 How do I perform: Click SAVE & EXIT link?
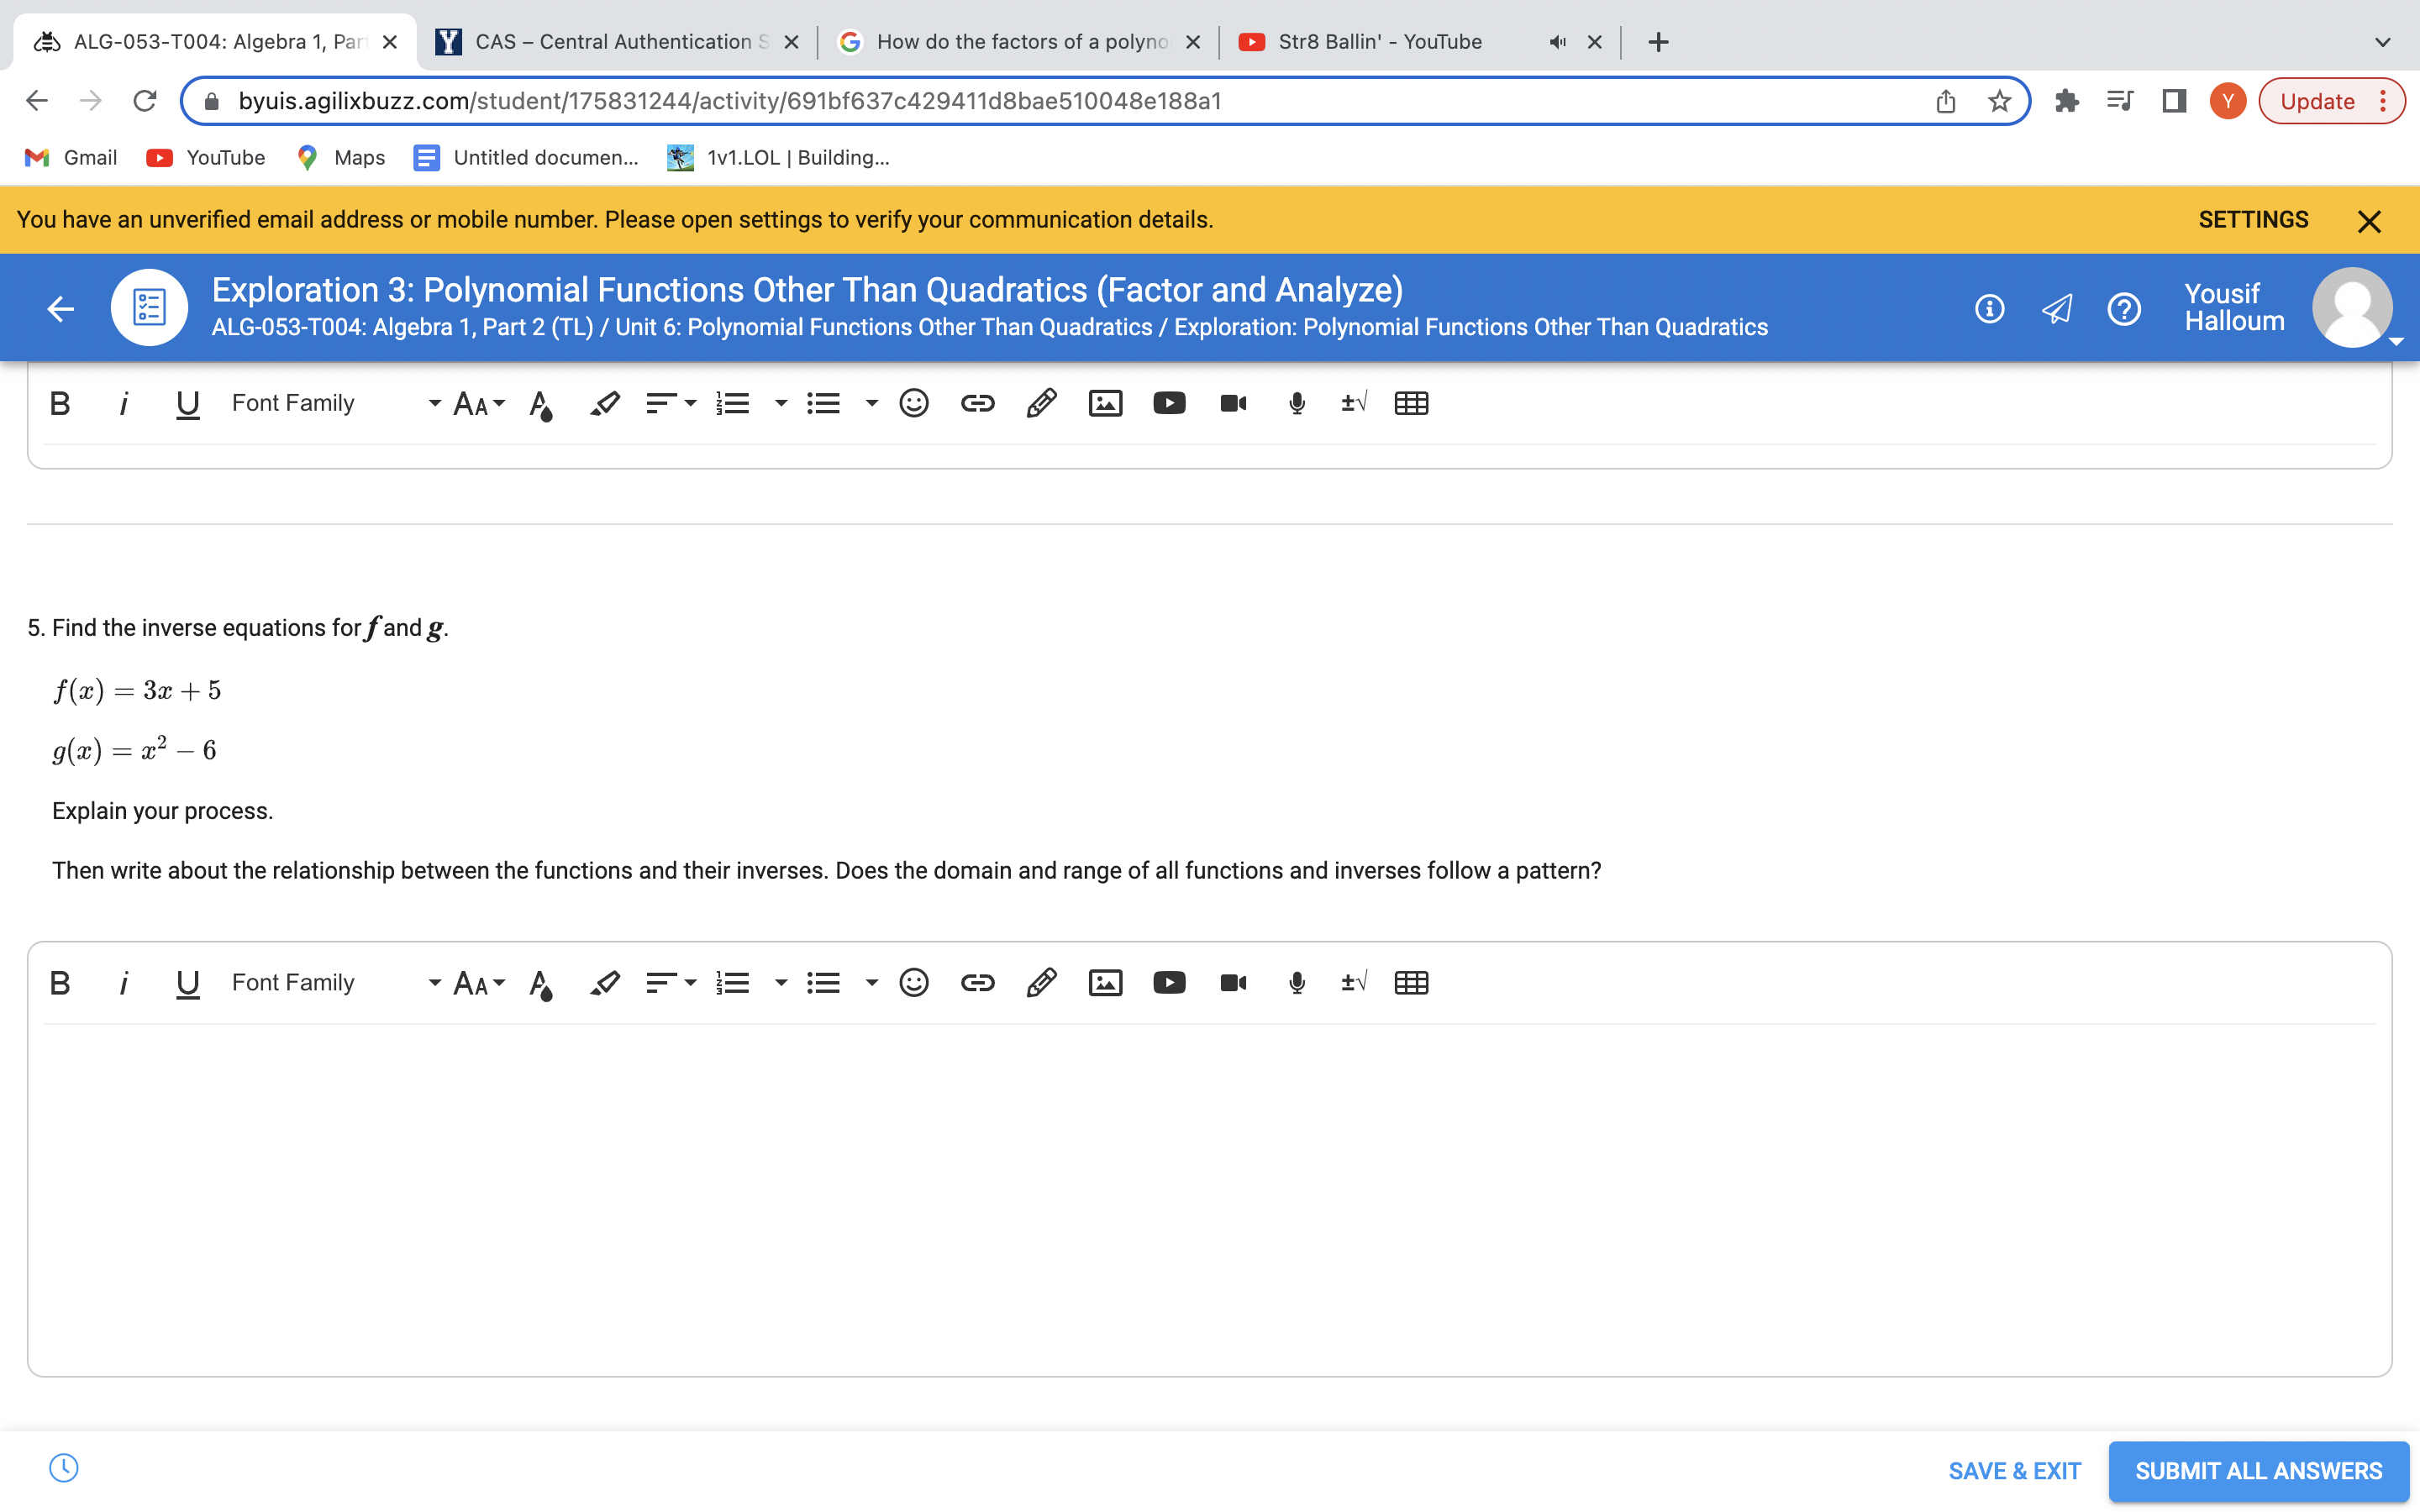point(2014,1470)
